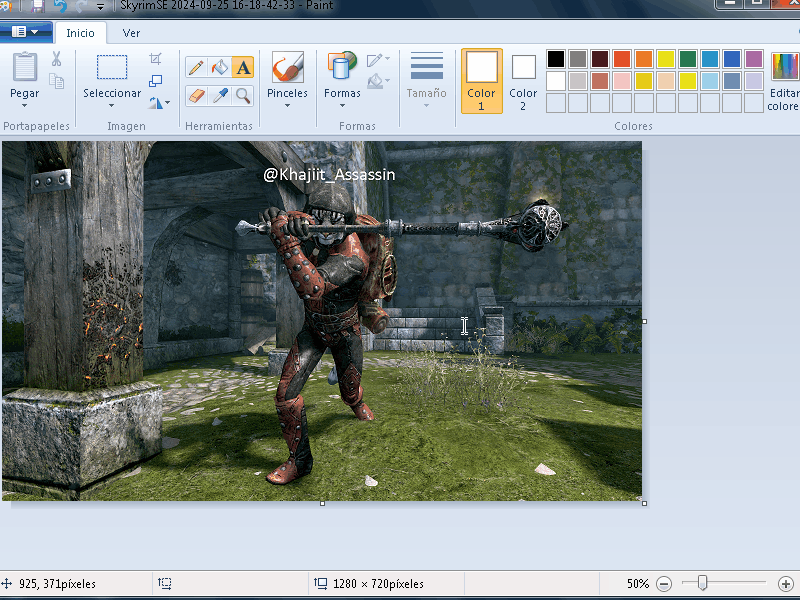800x600 pixels.
Task: Click the 50% zoom level text
Action: click(x=638, y=584)
